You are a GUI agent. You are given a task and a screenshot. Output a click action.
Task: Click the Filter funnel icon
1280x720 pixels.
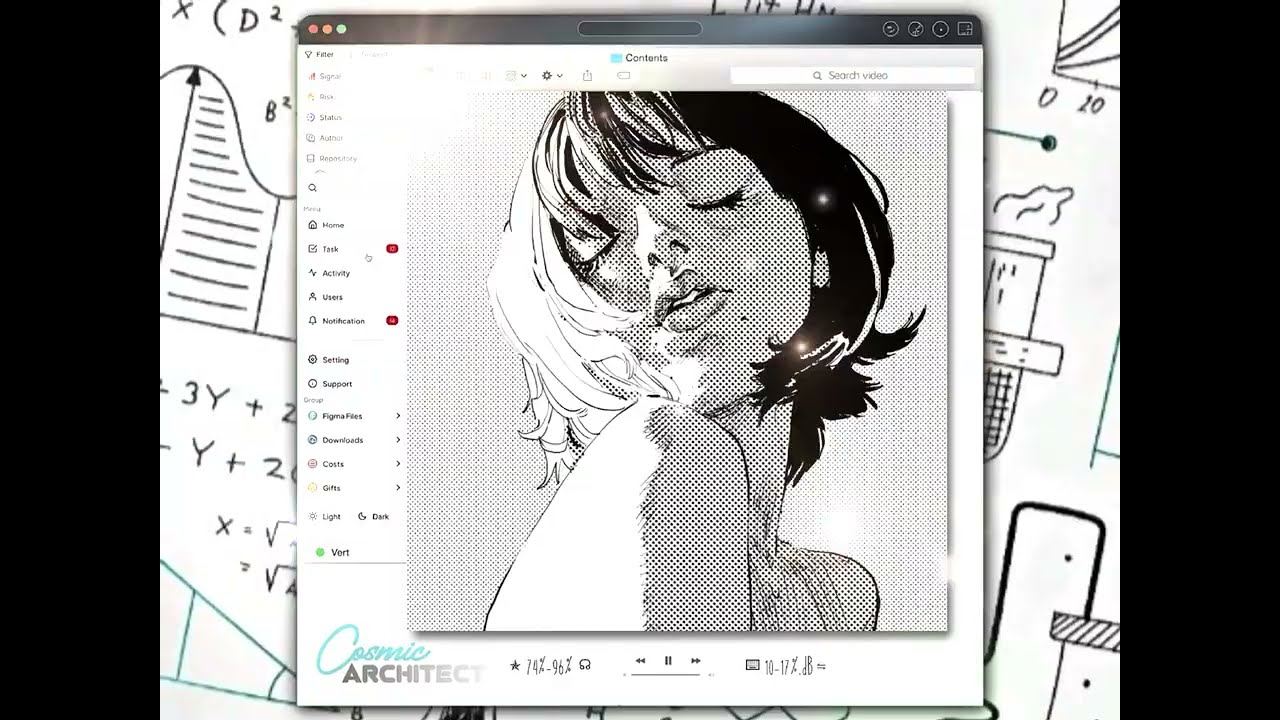(309, 55)
